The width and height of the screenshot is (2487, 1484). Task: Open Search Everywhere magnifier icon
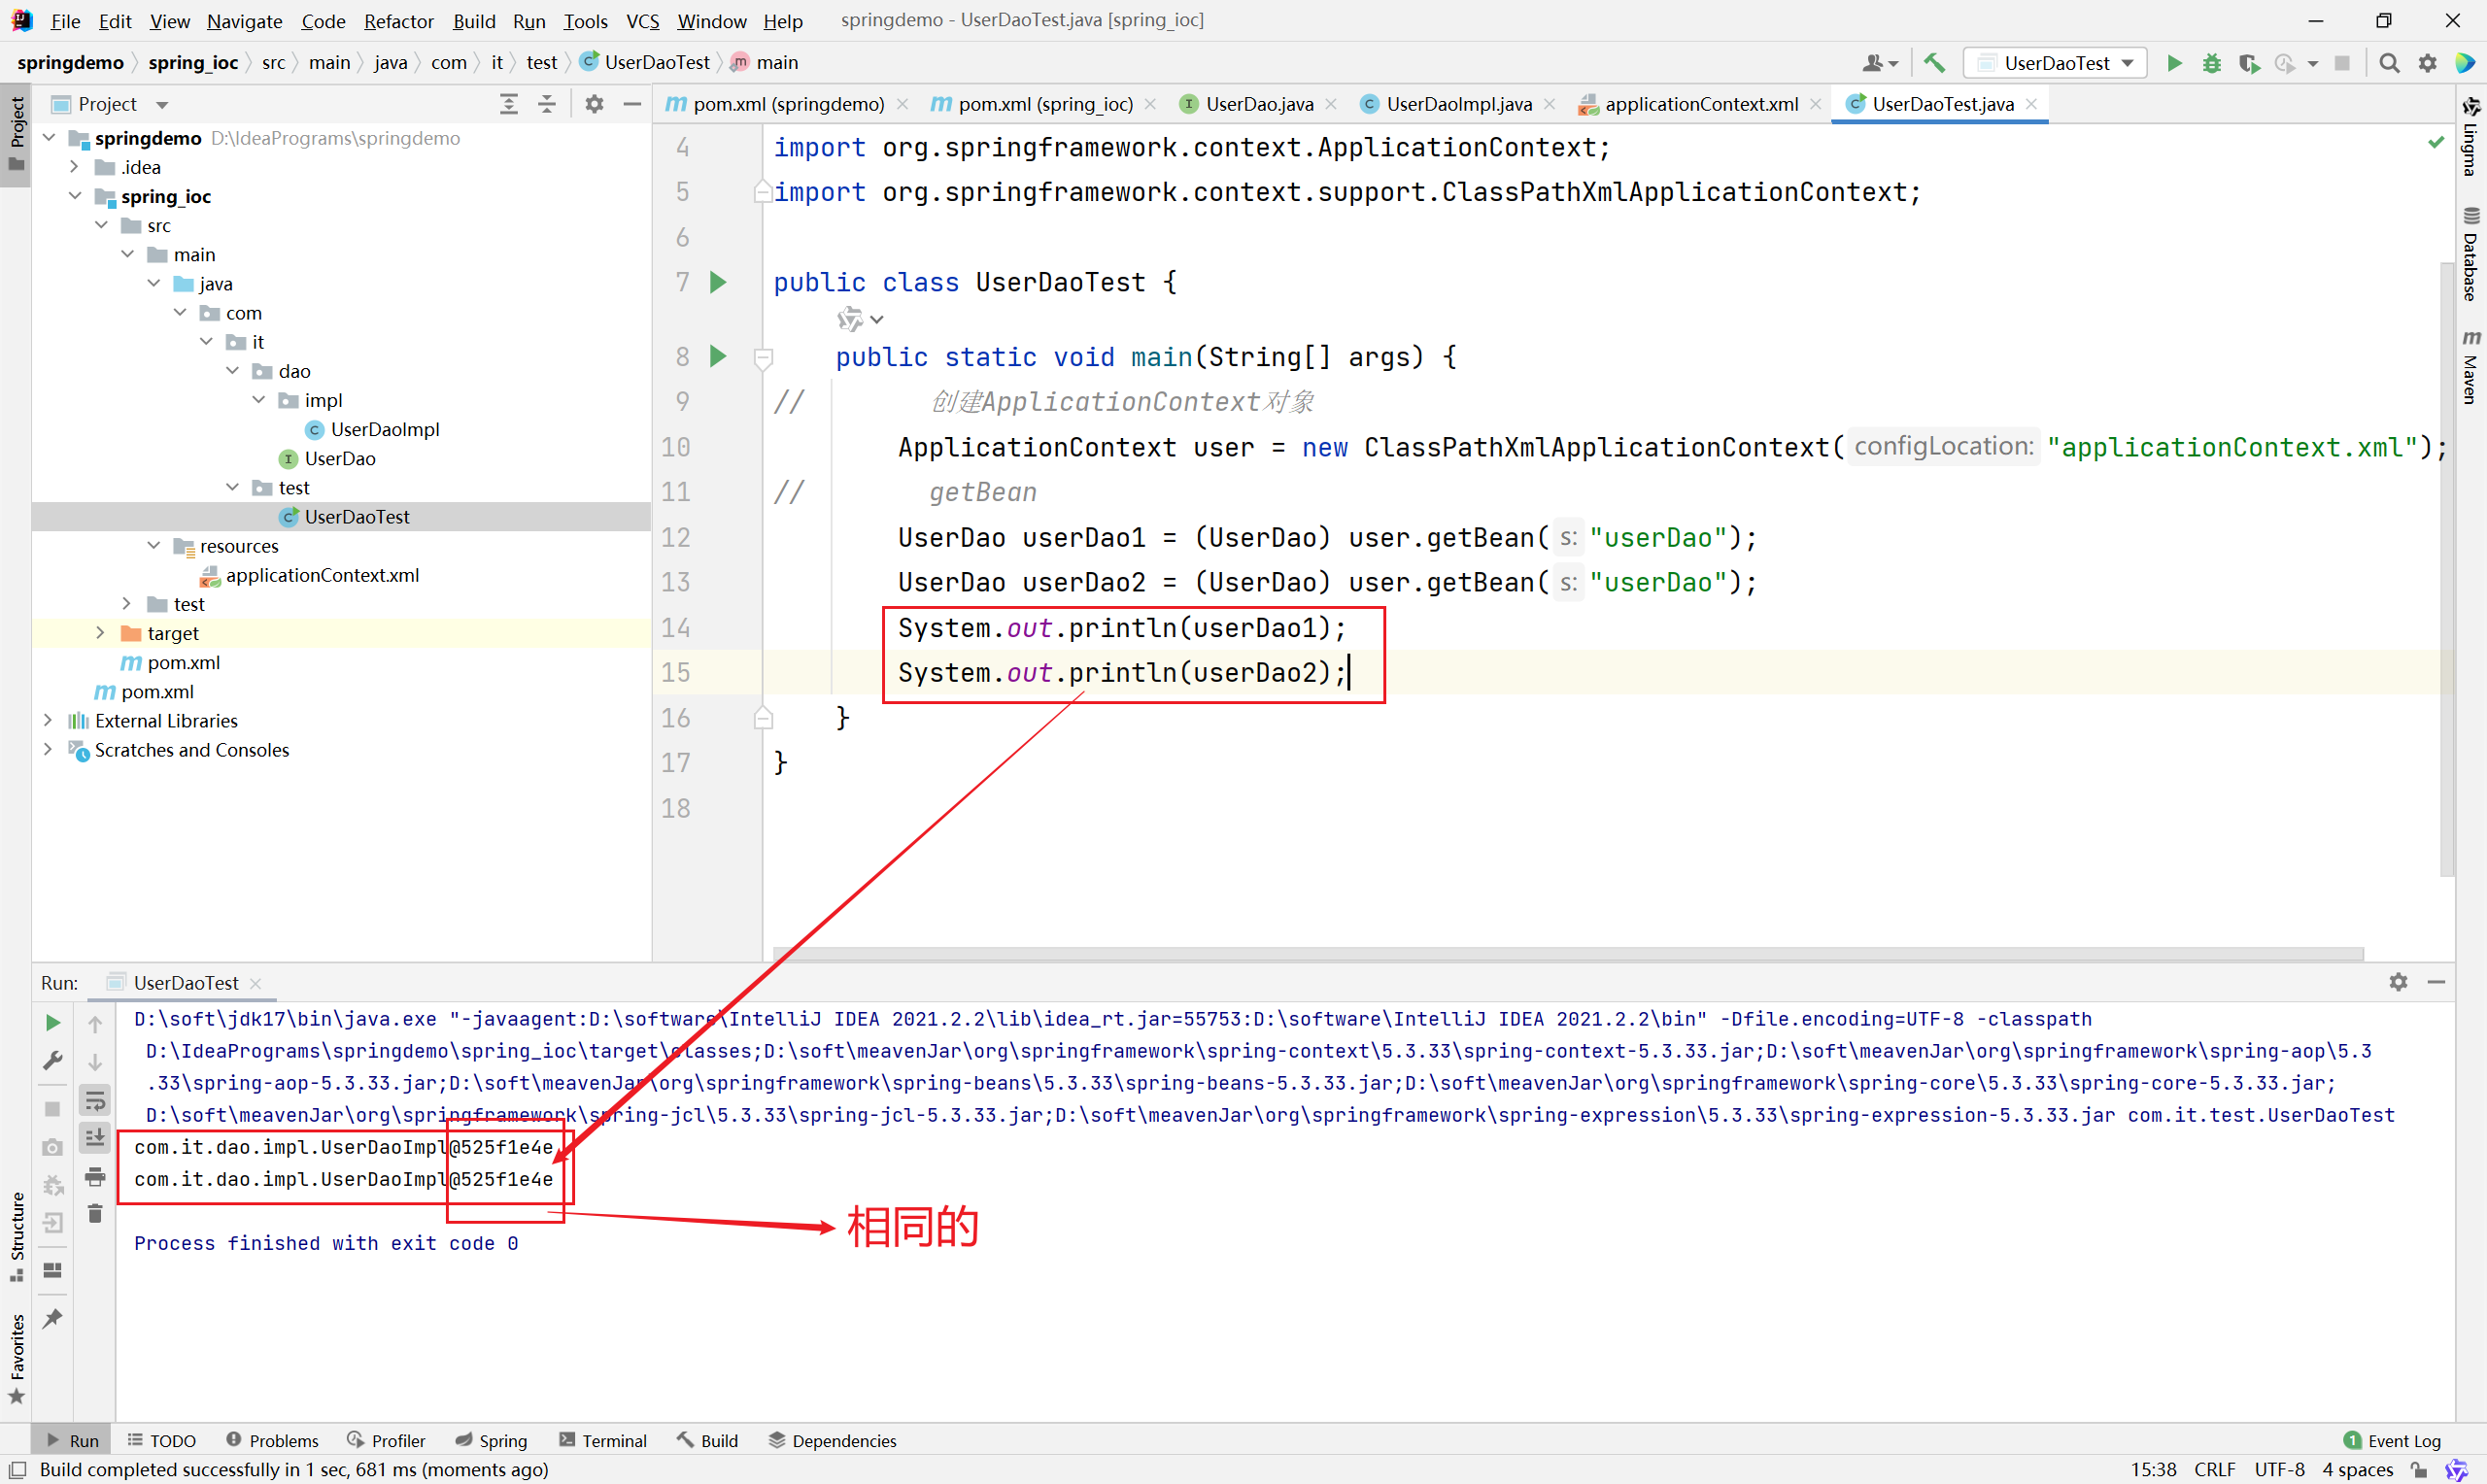coord(2389,63)
